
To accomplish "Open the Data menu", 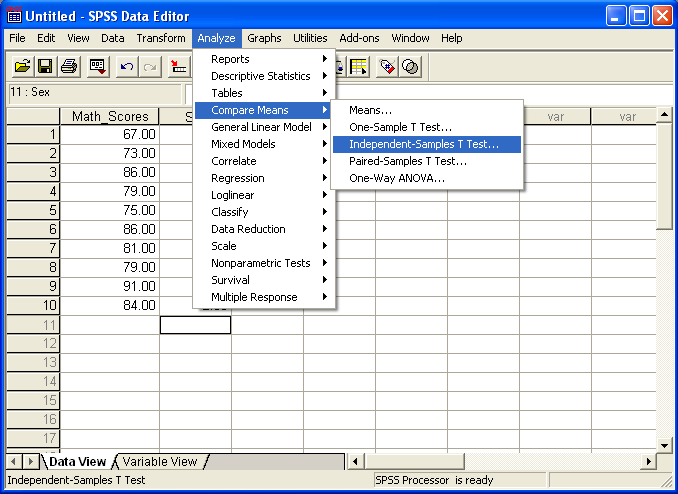I will (113, 38).
